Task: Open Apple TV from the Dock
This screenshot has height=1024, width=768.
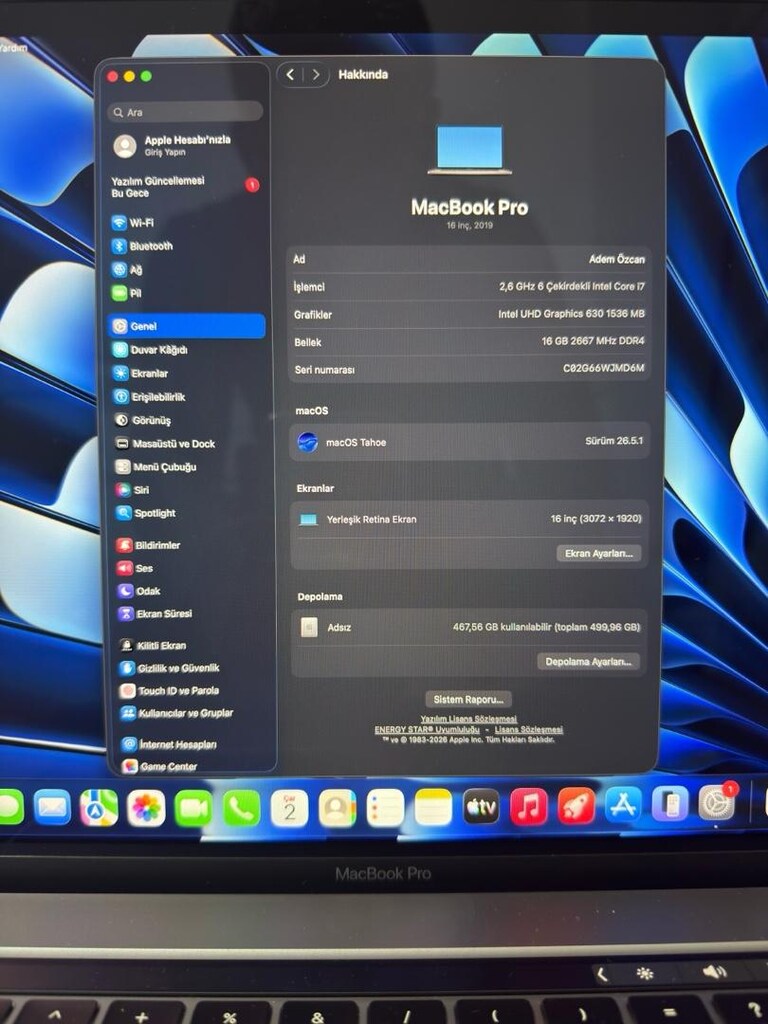Action: pos(481,807)
